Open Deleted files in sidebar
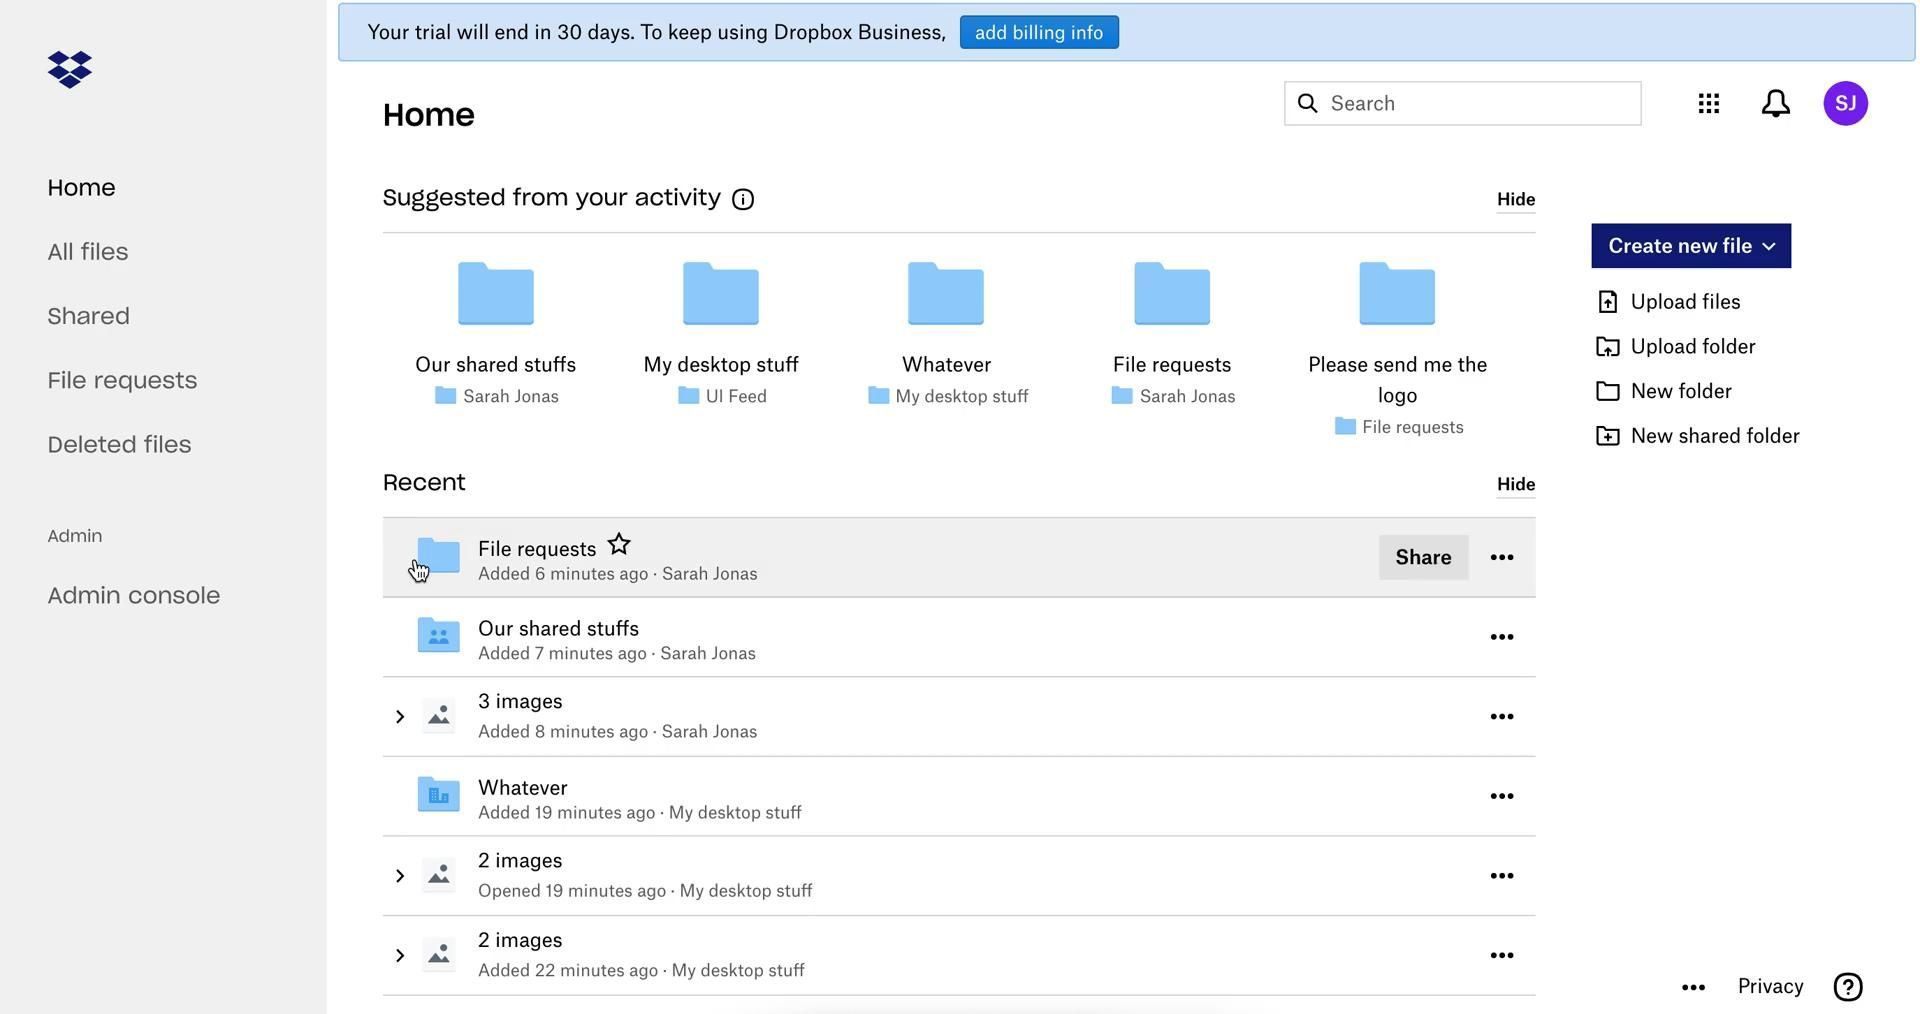 coord(119,445)
